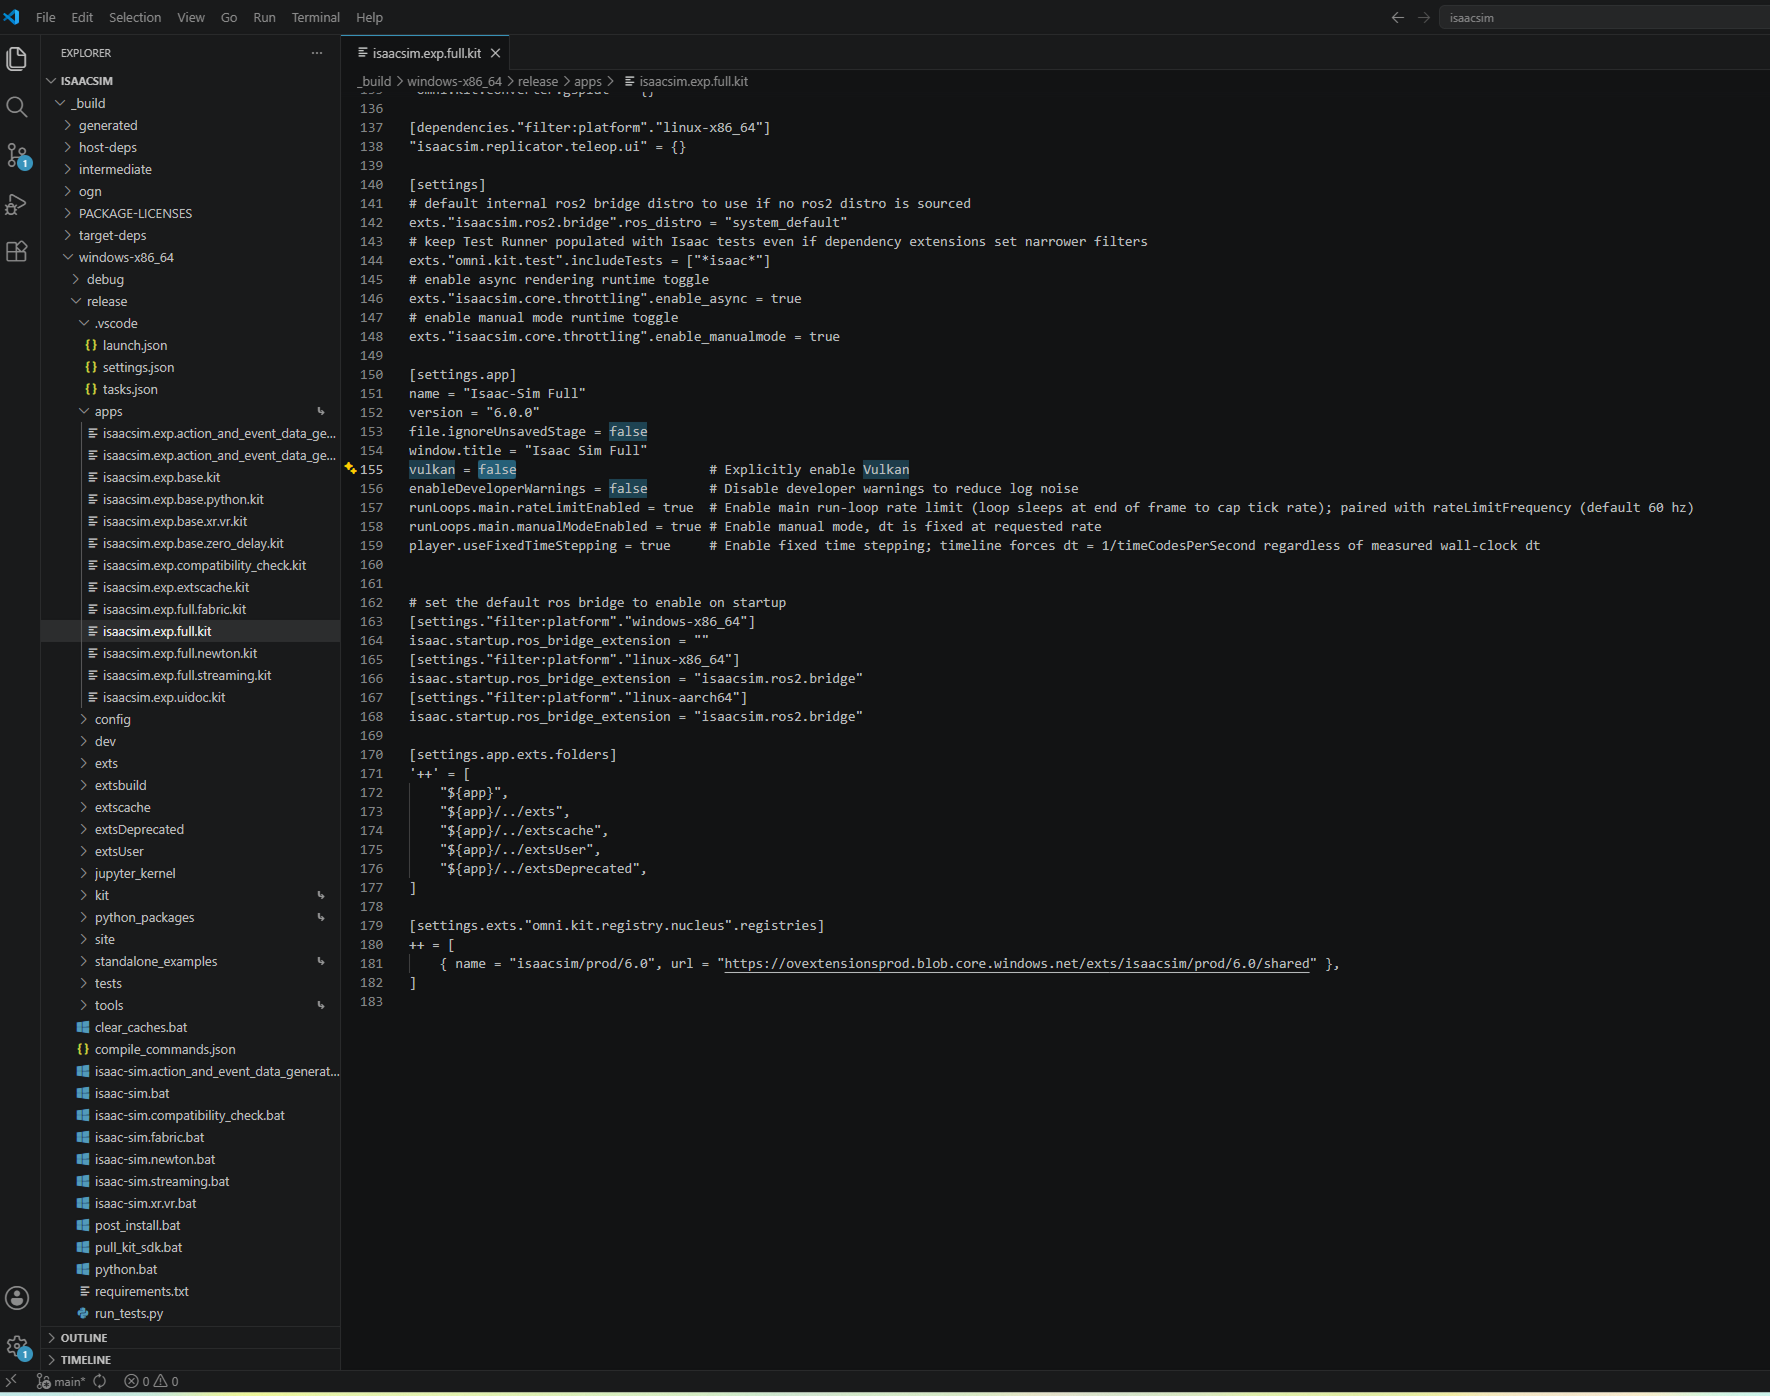
Task: Open isaacsim.exp.uidoc.kit file
Action: click(x=164, y=697)
